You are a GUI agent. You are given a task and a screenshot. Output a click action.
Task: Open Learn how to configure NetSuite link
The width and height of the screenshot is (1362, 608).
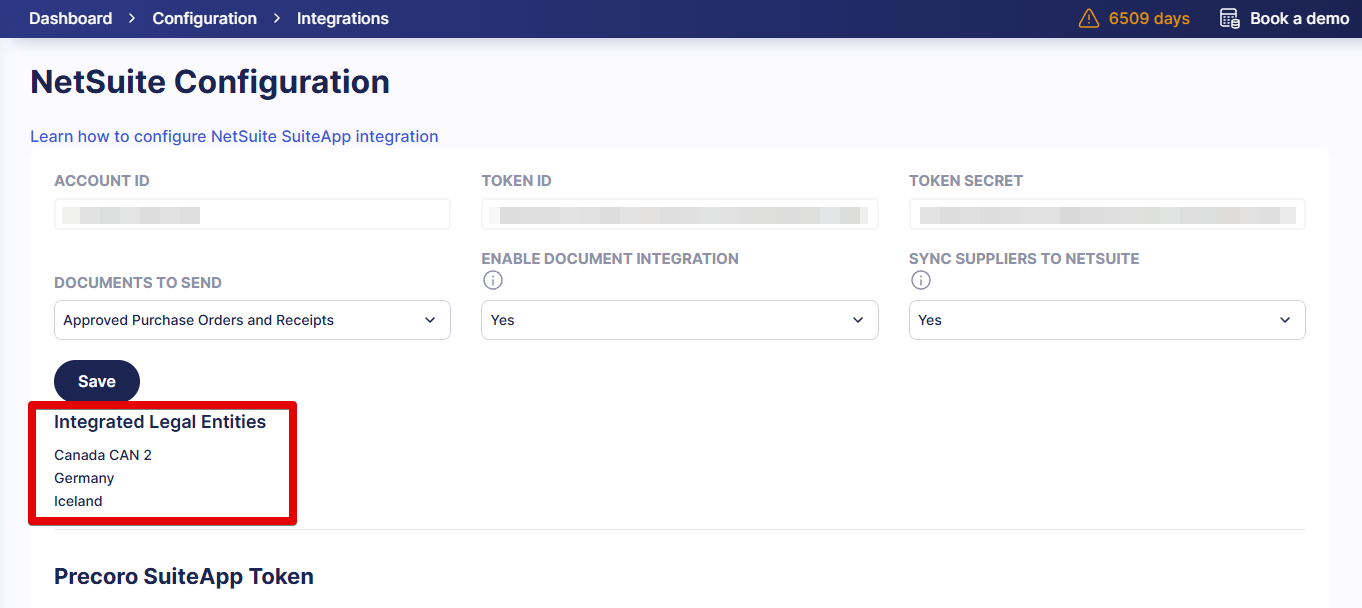234,136
